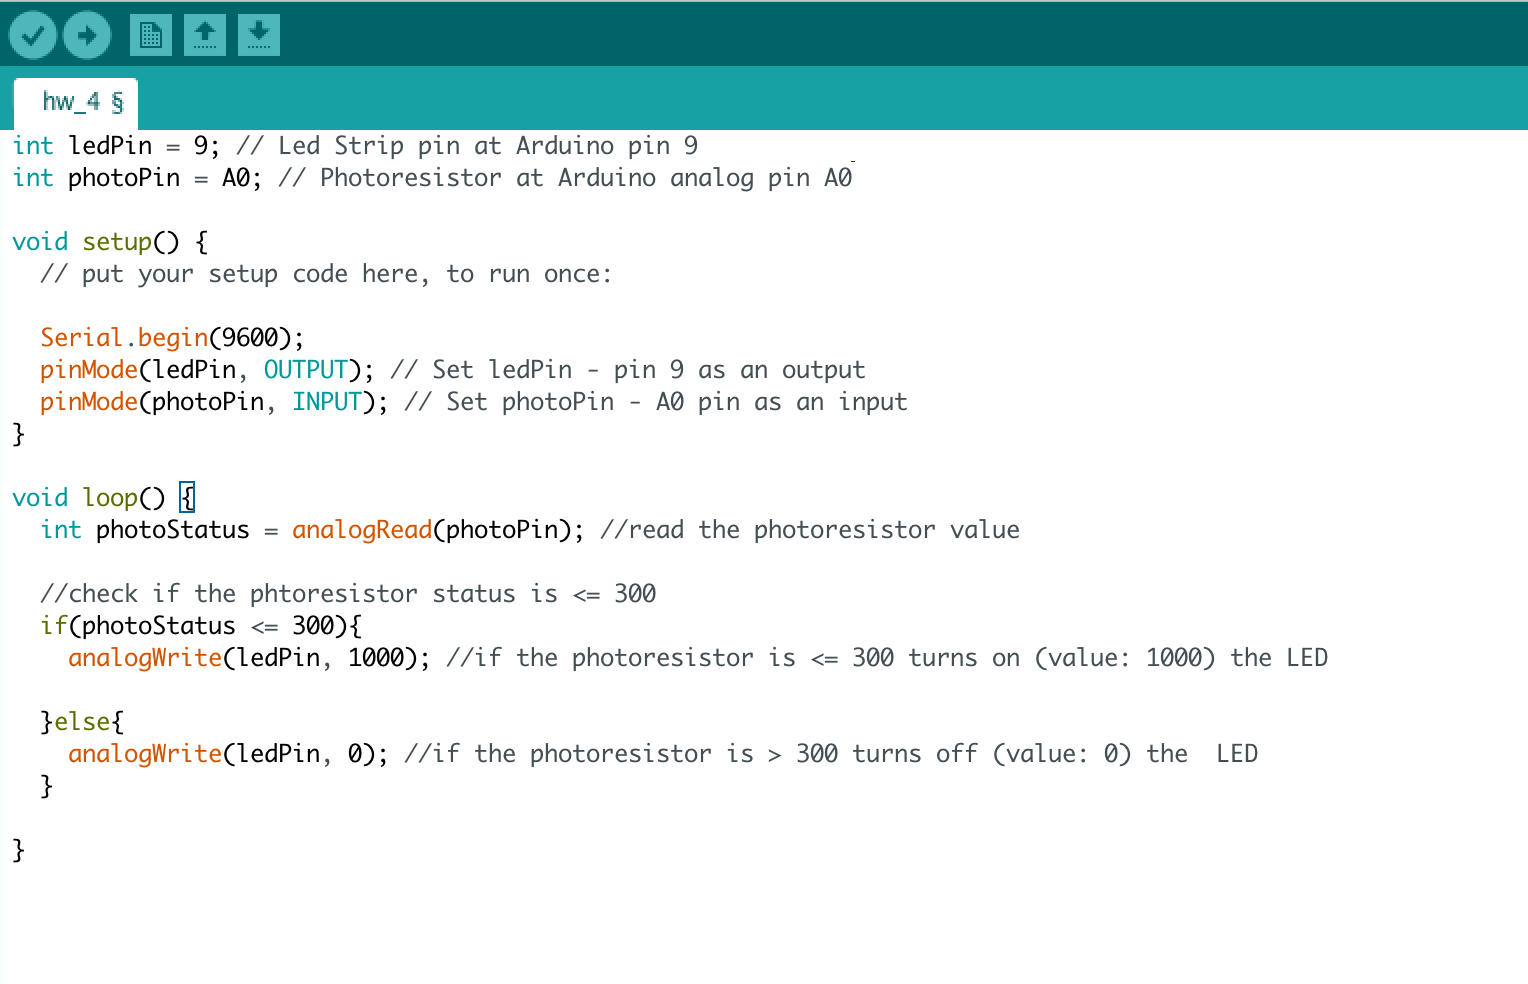Click the setup function name
Screen dimensions: 1528x984
coord(117,242)
